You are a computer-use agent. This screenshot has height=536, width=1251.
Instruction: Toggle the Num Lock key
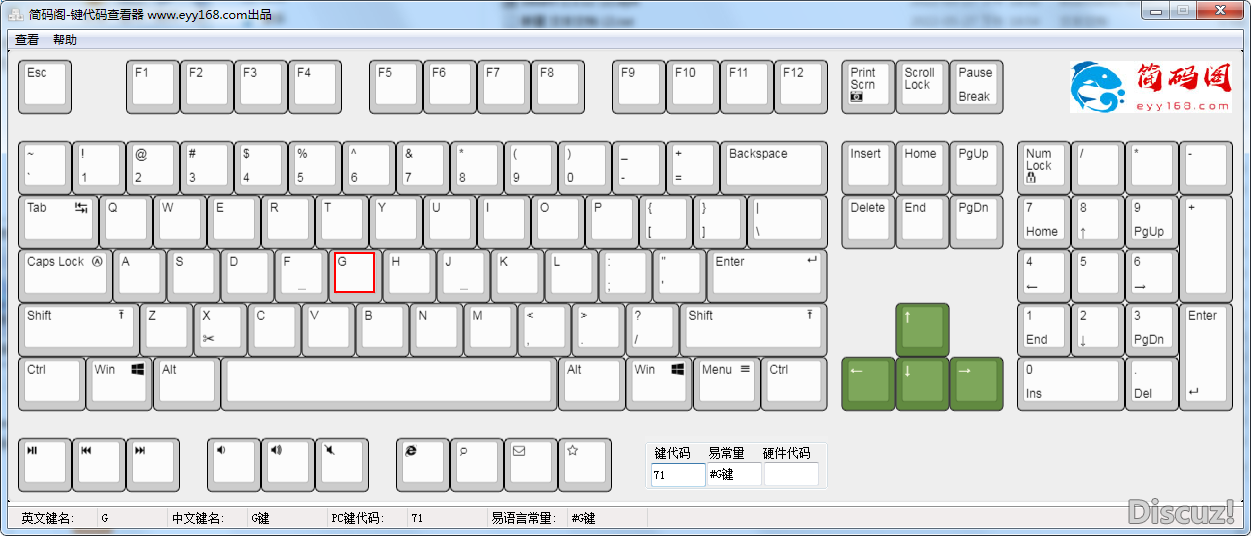[x=1043, y=167]
